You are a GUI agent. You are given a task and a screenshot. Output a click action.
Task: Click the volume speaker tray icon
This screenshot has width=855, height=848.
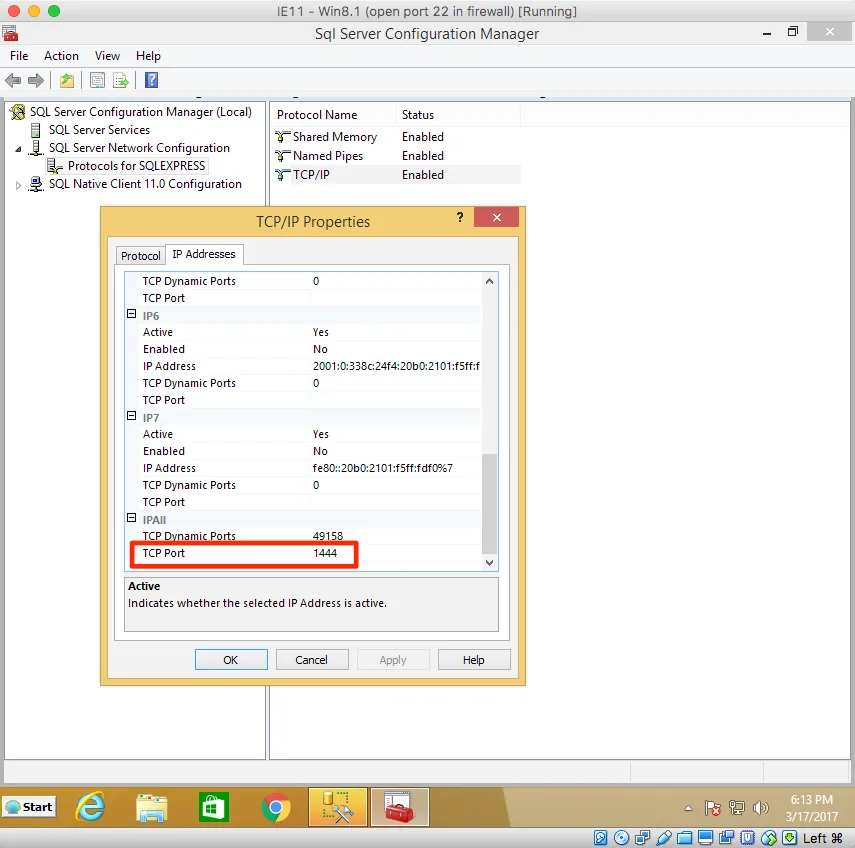pyautogui.click(x=761, y=808)
